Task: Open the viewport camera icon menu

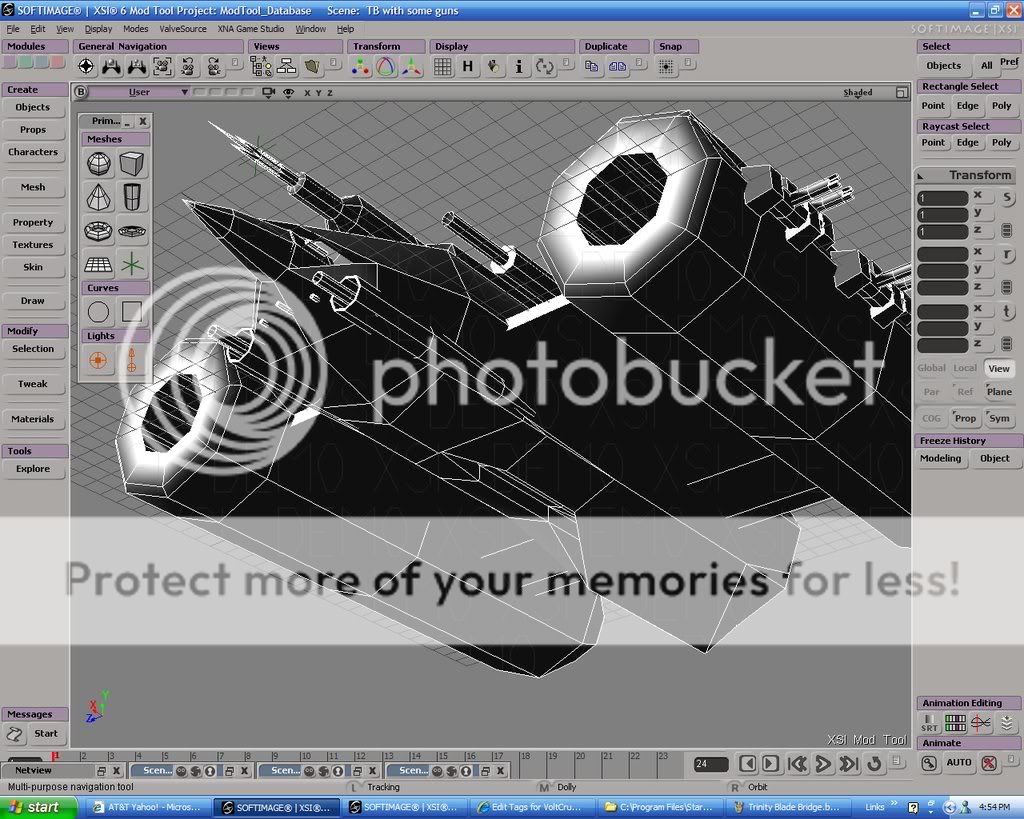Action: coord(268,92)
